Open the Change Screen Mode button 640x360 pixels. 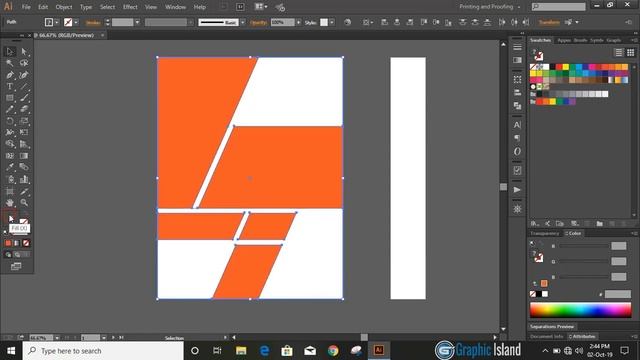16,266
